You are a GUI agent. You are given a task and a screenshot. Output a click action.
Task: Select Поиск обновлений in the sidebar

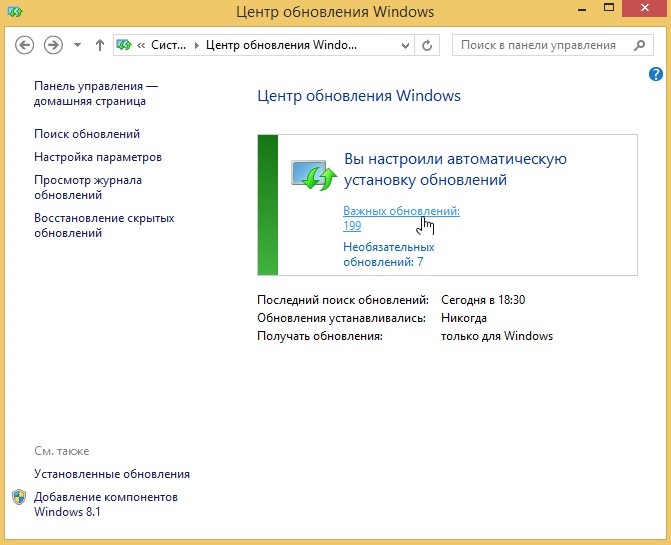87,134
